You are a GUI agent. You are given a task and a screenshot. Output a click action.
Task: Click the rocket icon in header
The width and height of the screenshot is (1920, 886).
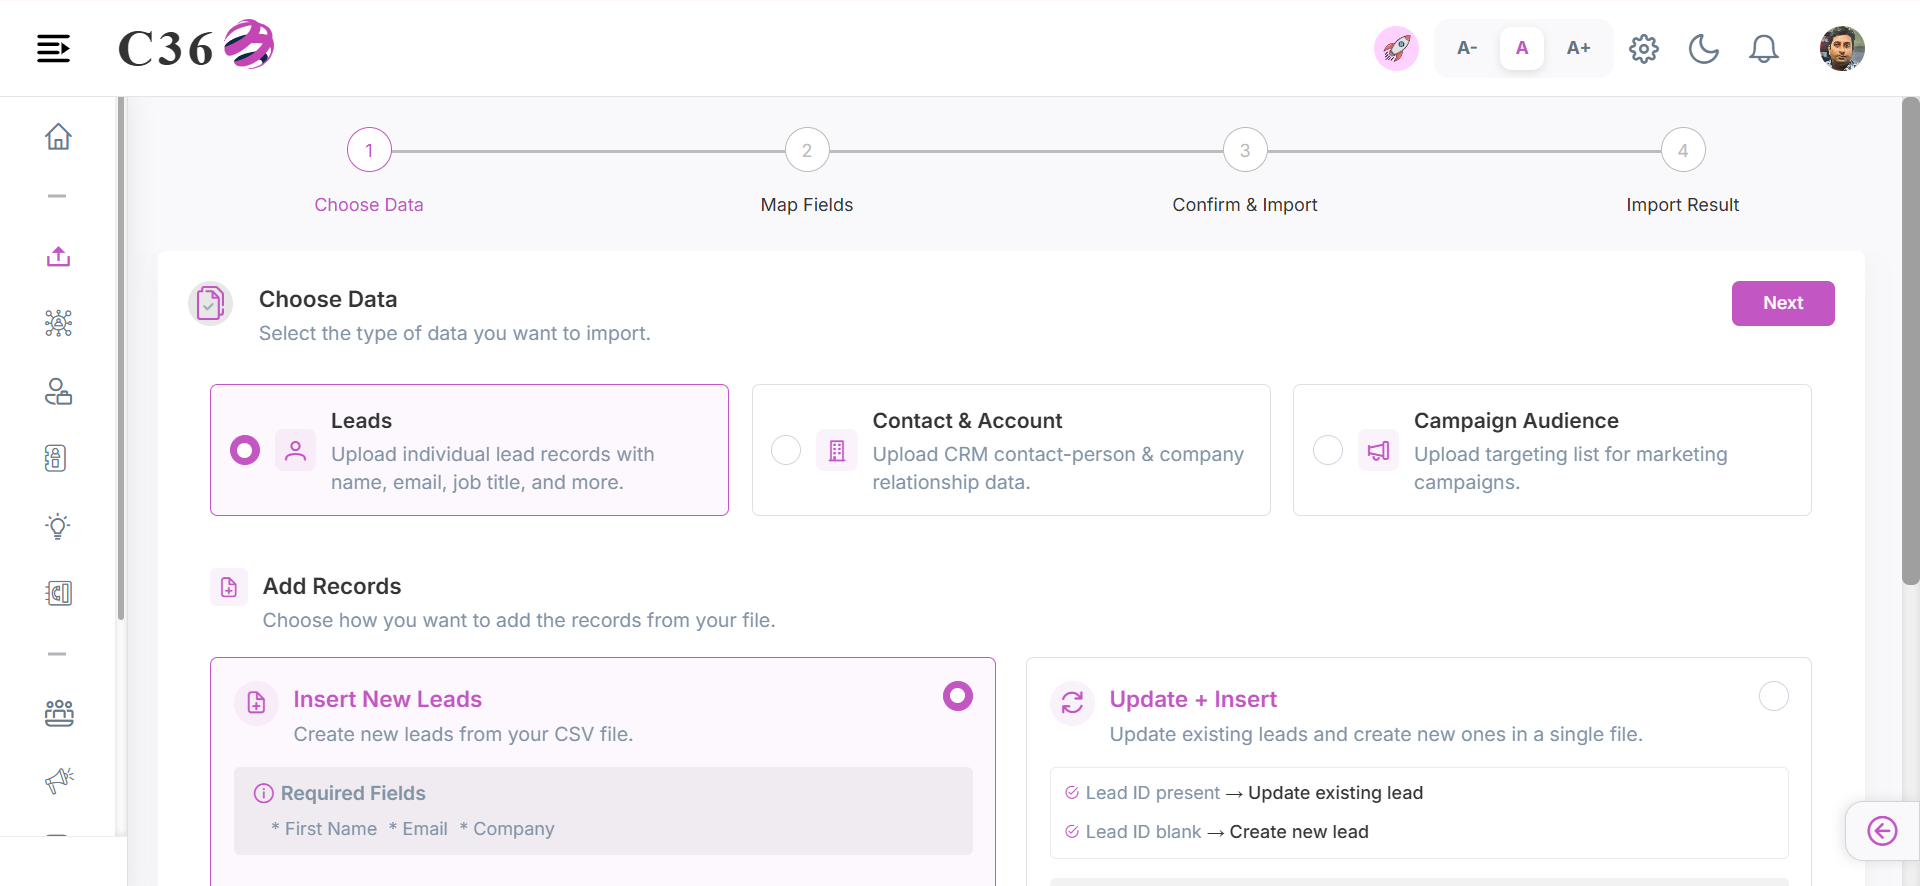1396,48
